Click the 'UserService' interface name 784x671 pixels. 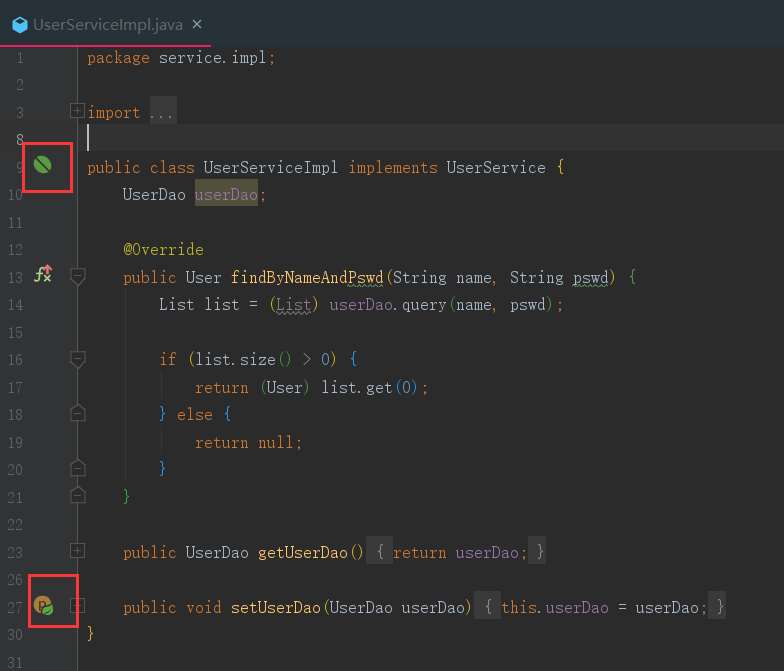496,168
